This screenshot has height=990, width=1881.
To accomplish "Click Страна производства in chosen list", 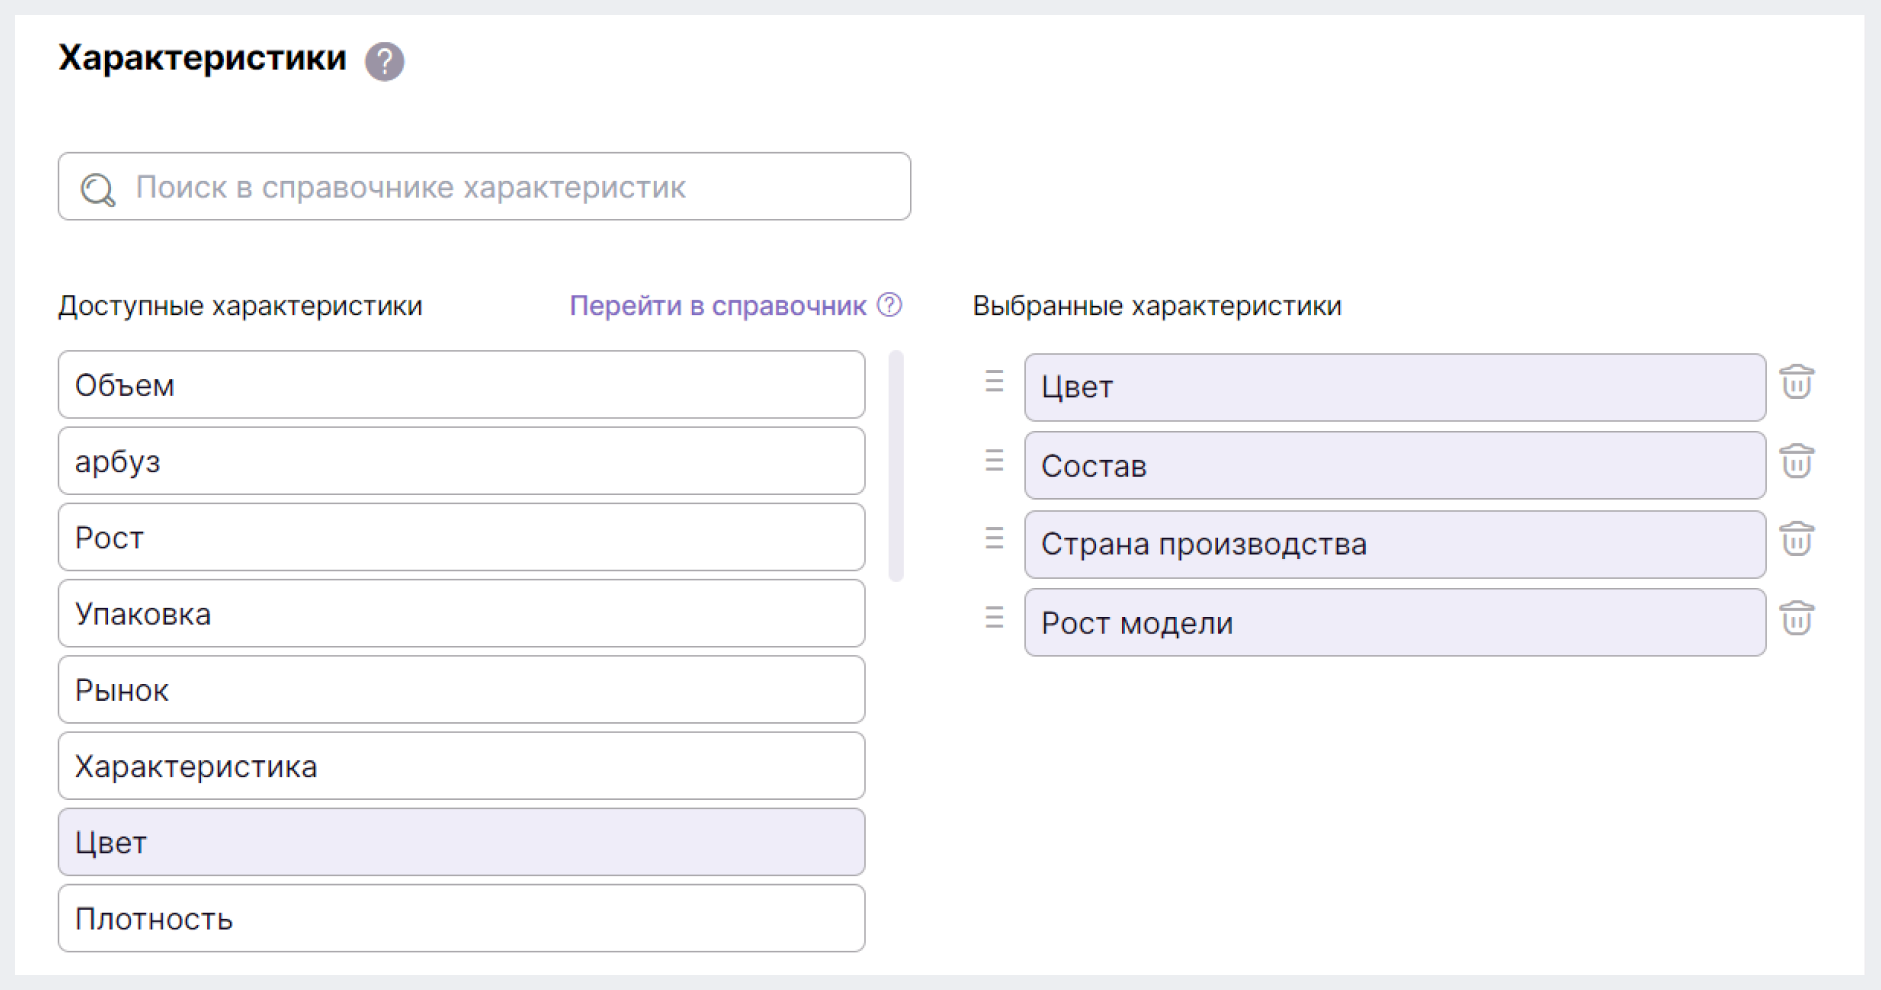I will click(x=1395, y=544).
